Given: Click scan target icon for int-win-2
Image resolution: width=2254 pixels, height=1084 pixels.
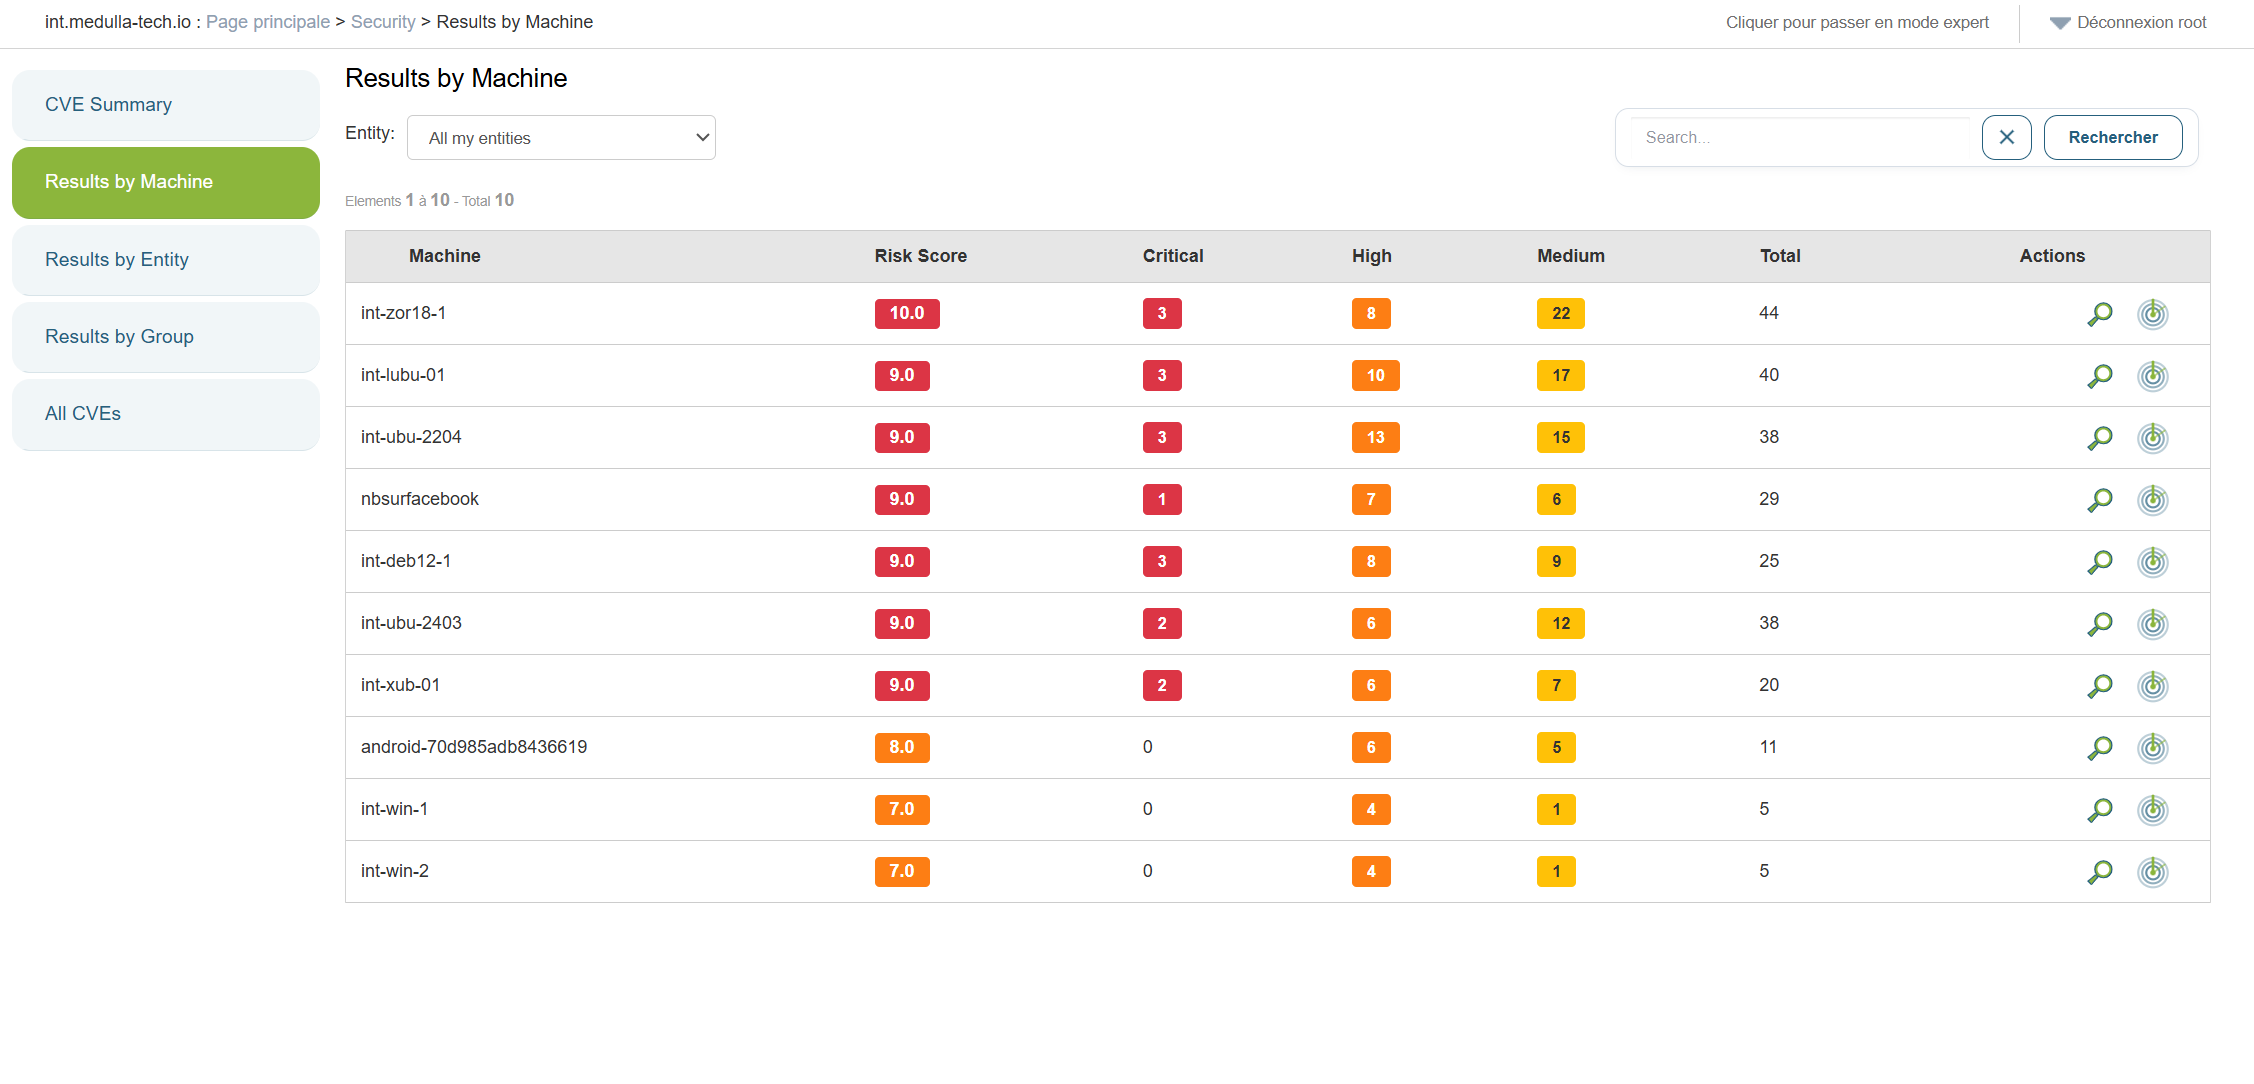Looking at the screenshot, I should click(x=2152, y=872).
